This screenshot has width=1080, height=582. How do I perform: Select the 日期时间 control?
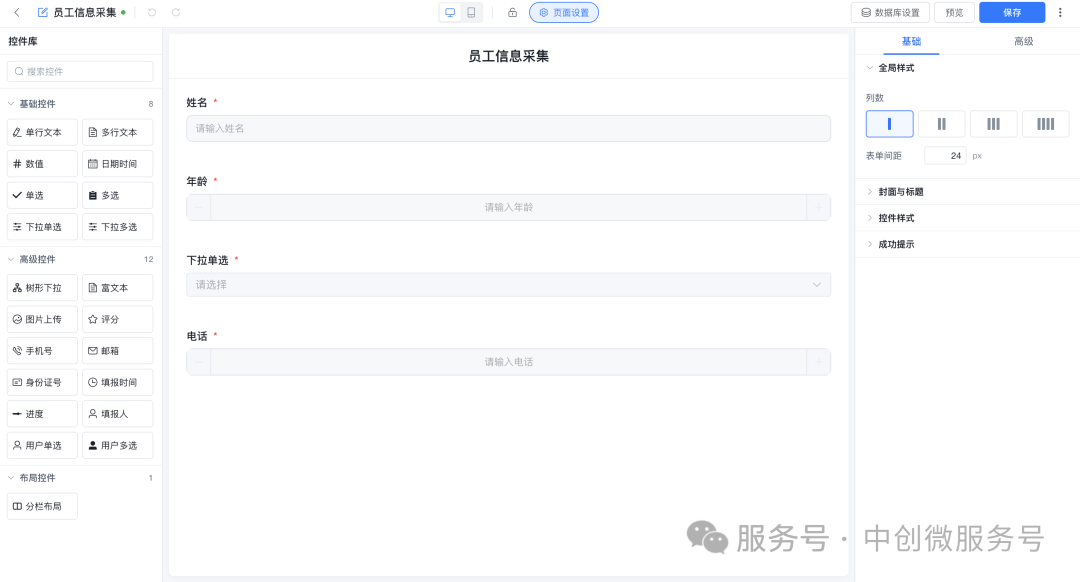click(118, 164)
